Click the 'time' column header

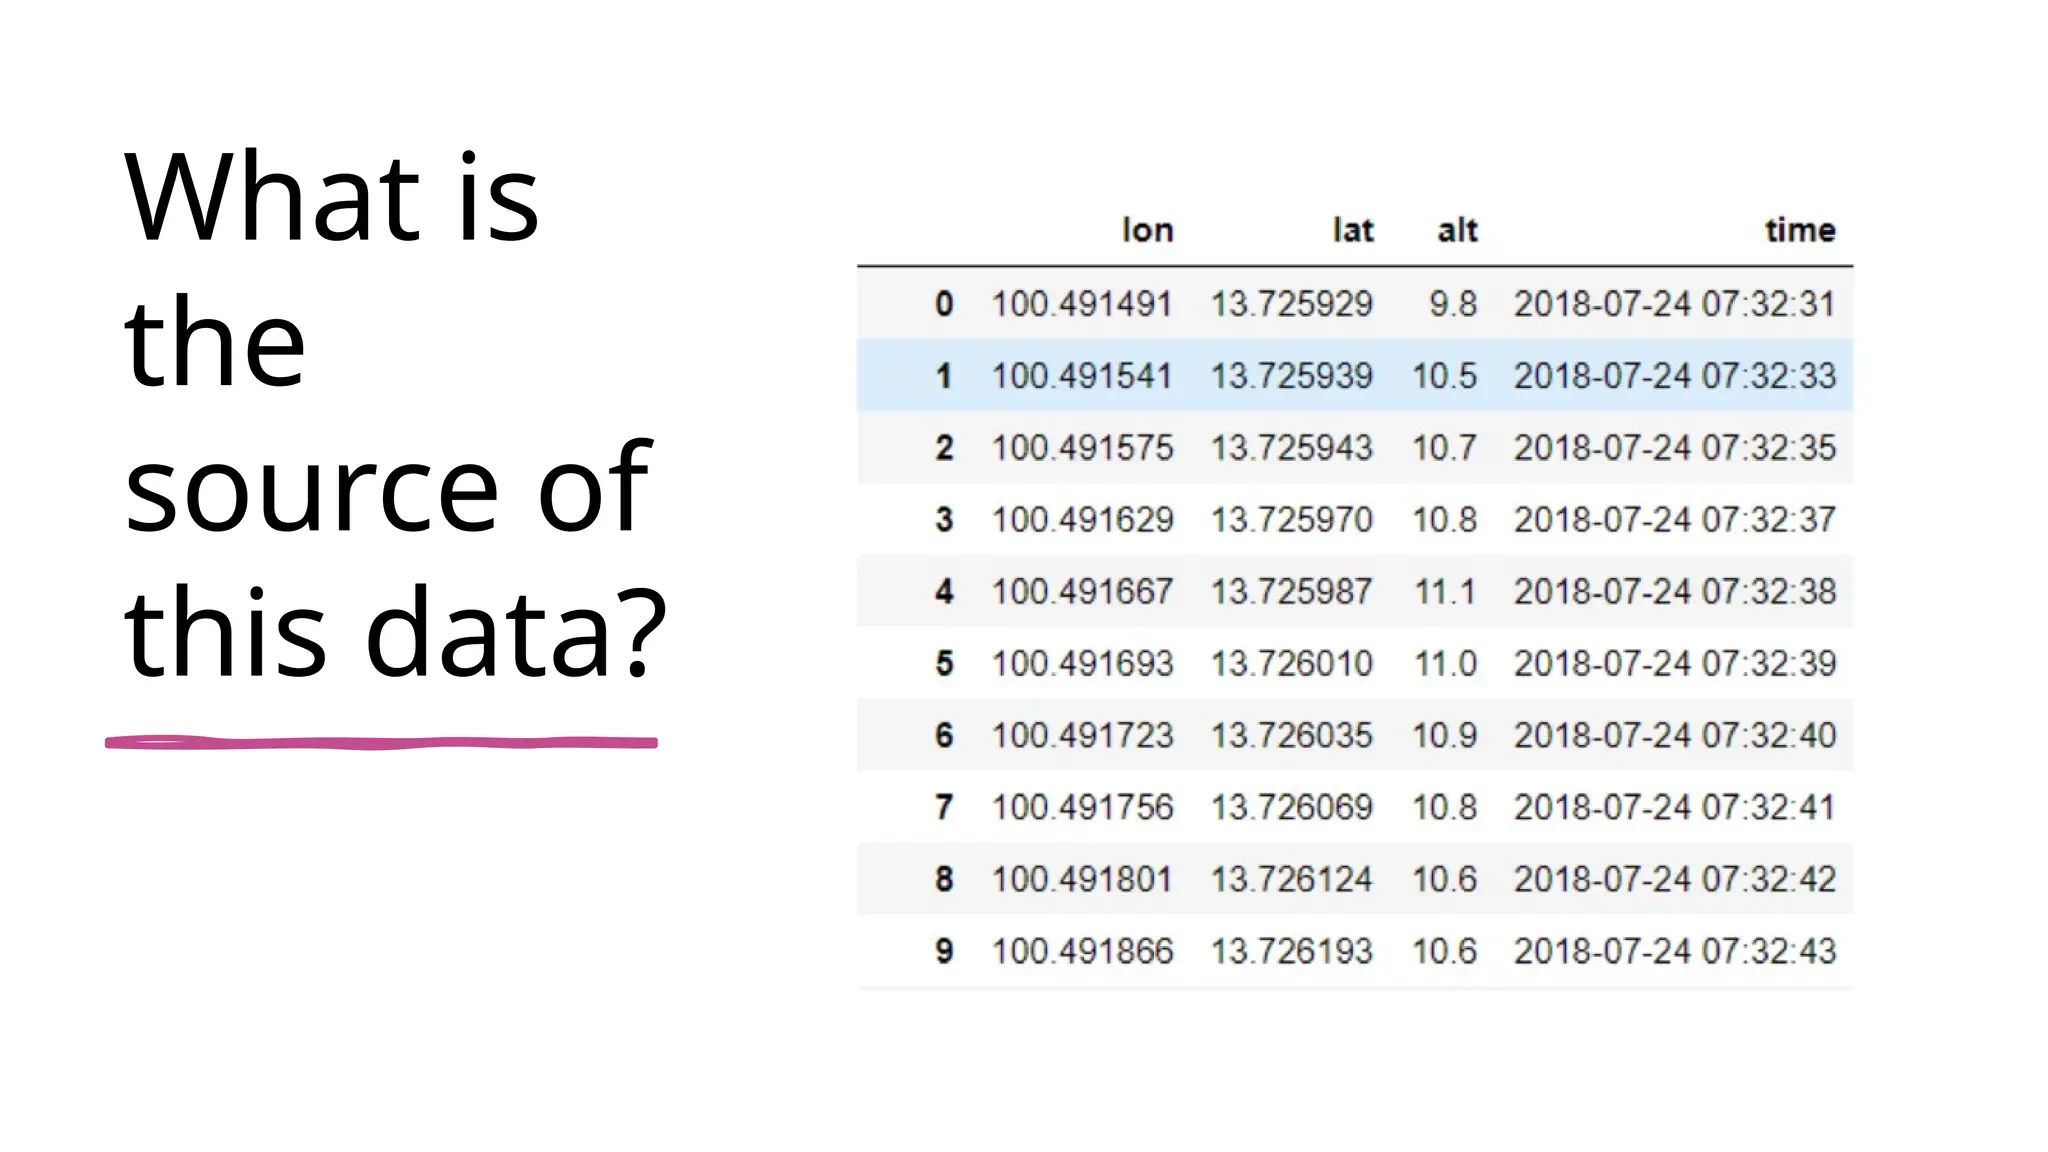pos(1800,230)
